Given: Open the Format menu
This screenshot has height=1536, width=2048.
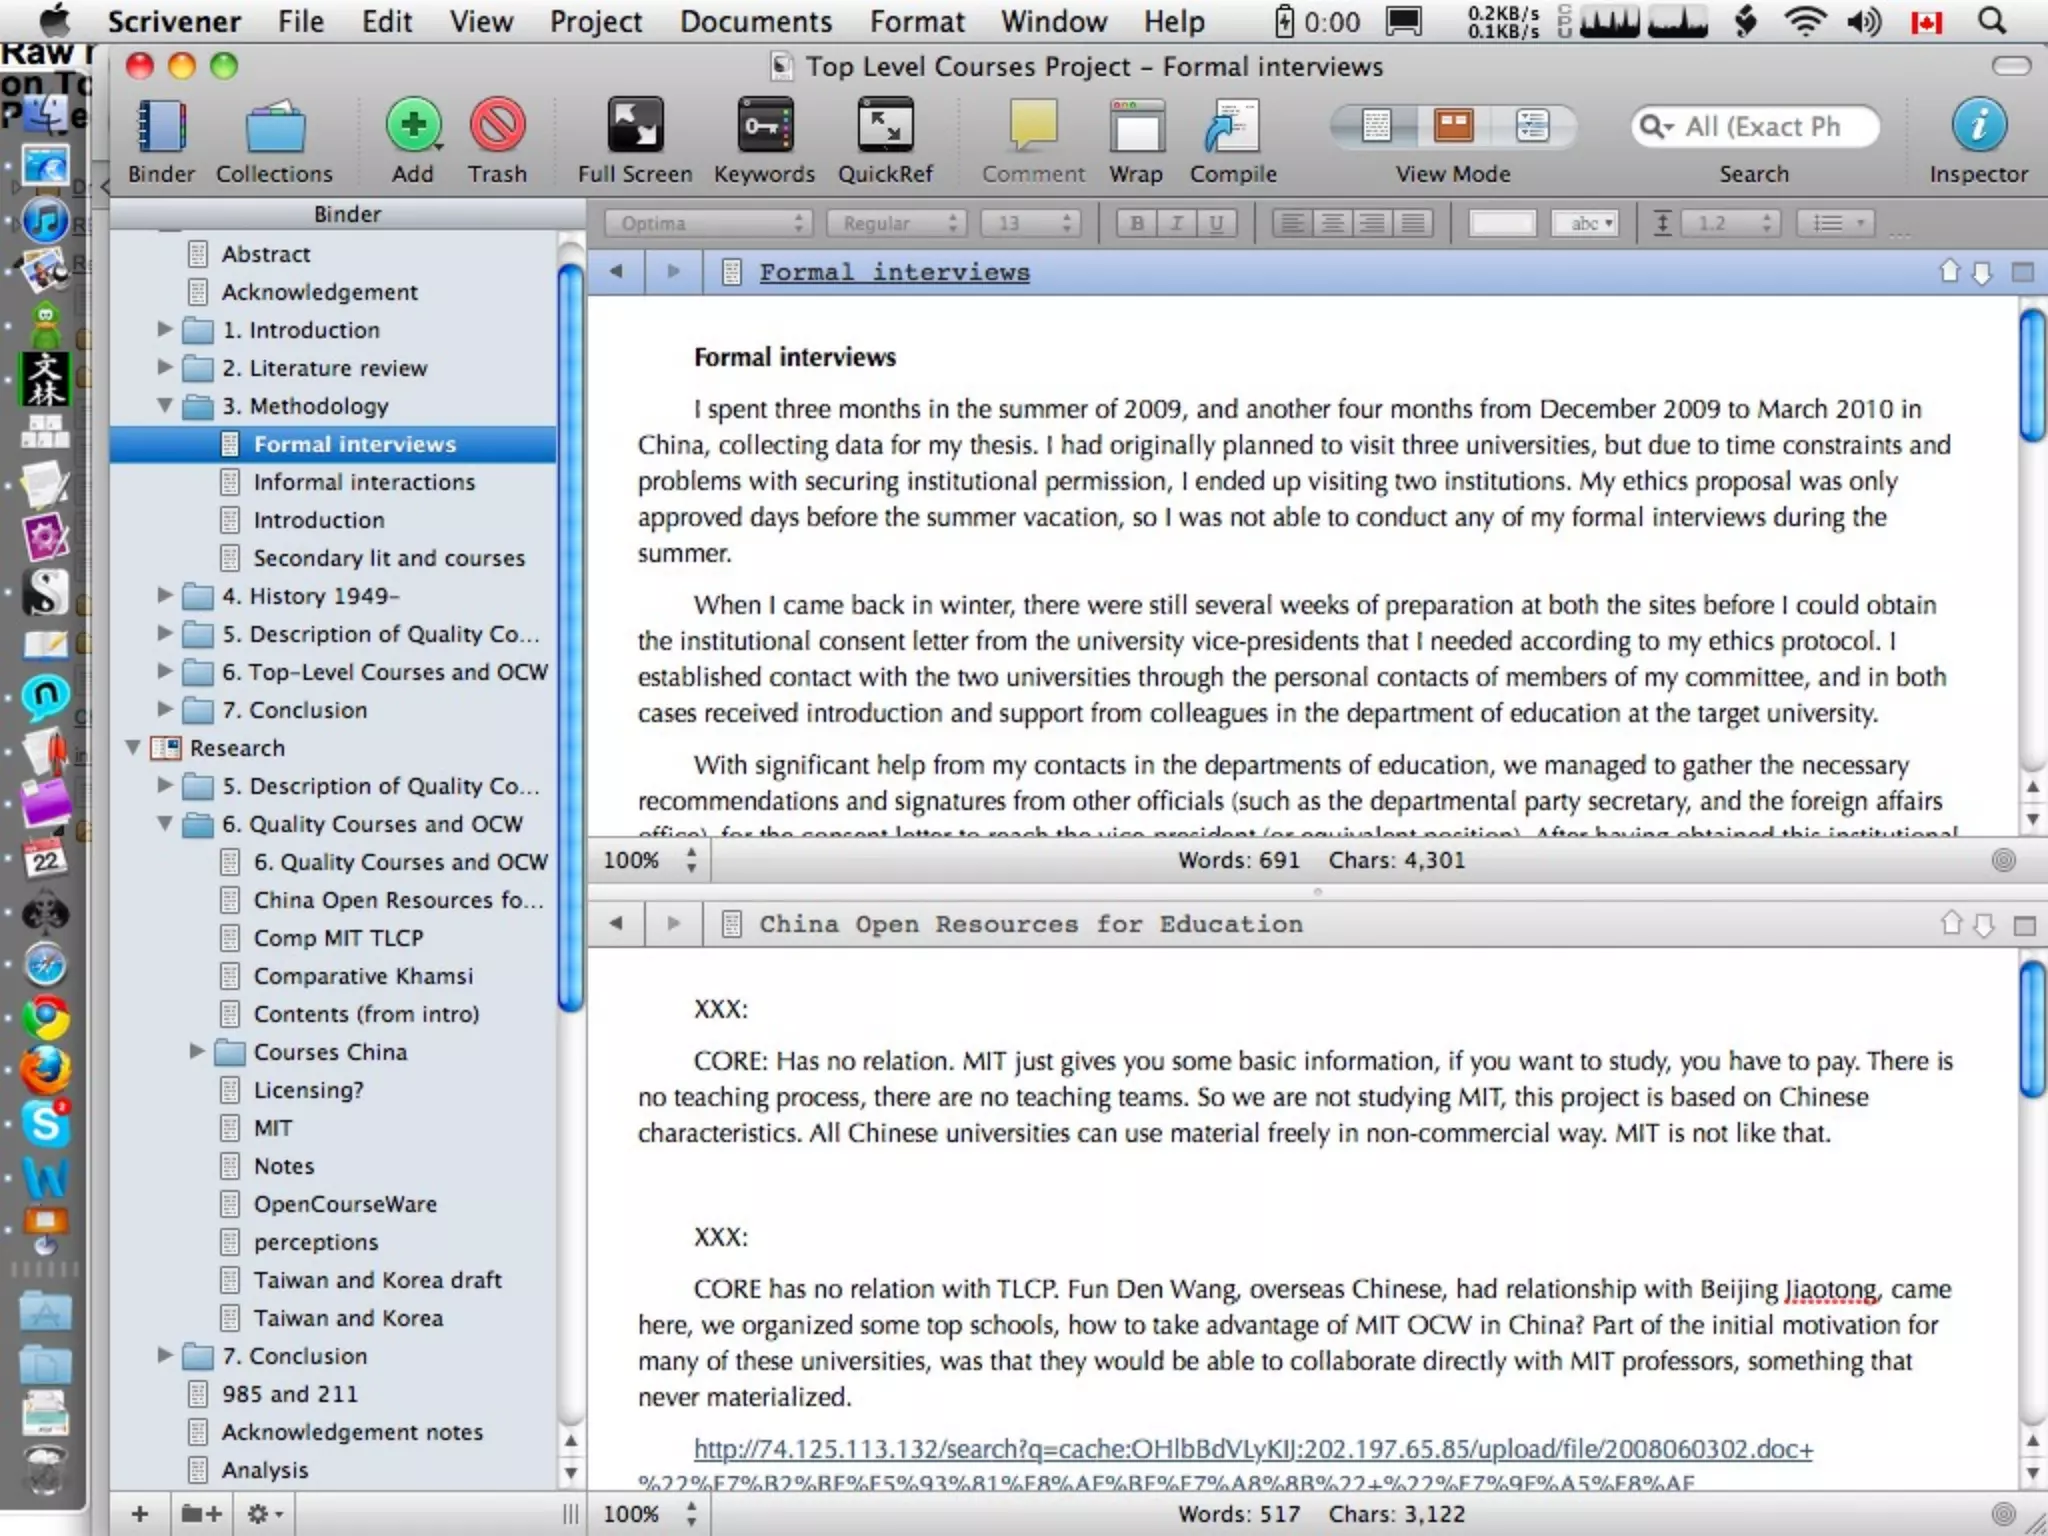Looking at the screenshot, I should coord(917,21).
